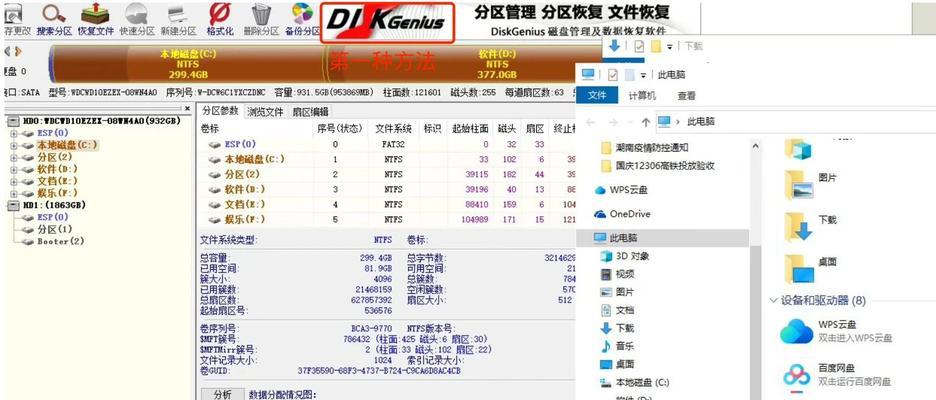Click the HD0 hard disk icon in tree
Screen dimensions: 936x400
click(x=15, y=121)
